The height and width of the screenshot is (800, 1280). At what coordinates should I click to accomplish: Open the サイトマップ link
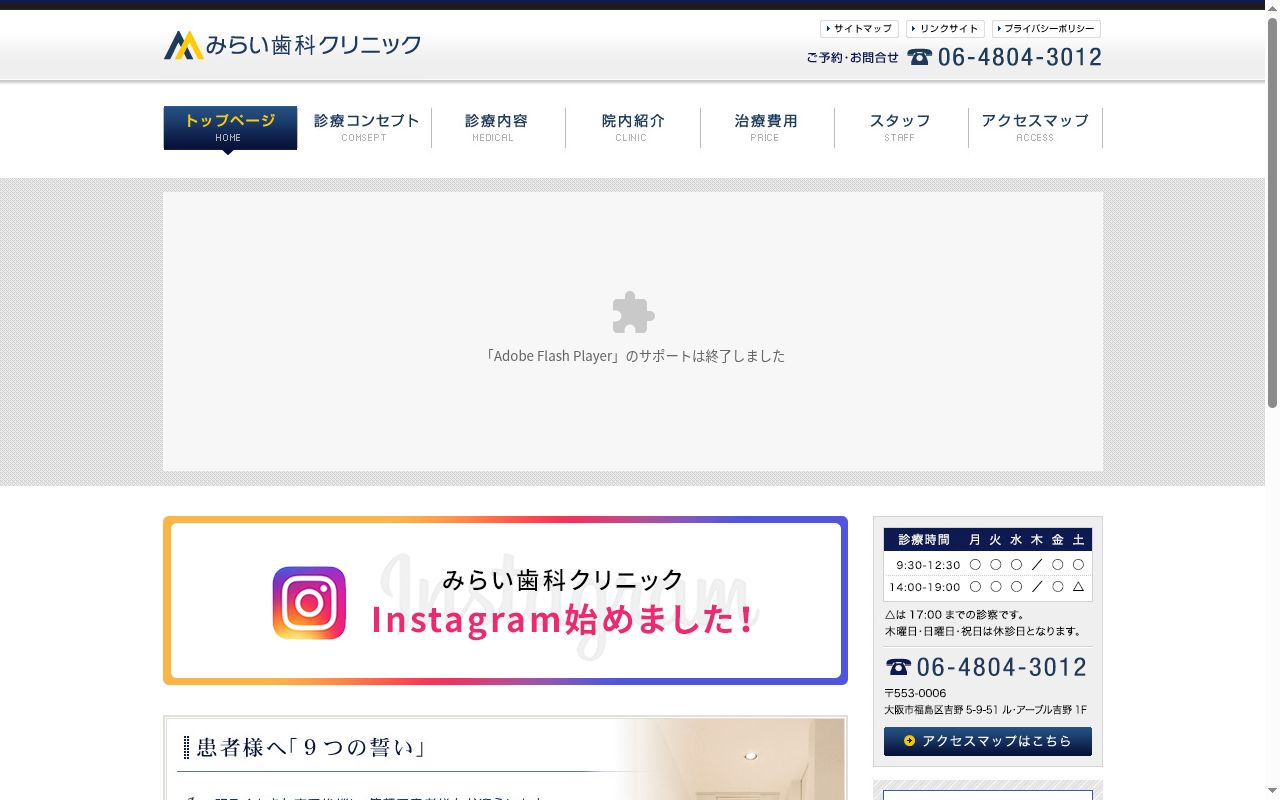point(859,29)
